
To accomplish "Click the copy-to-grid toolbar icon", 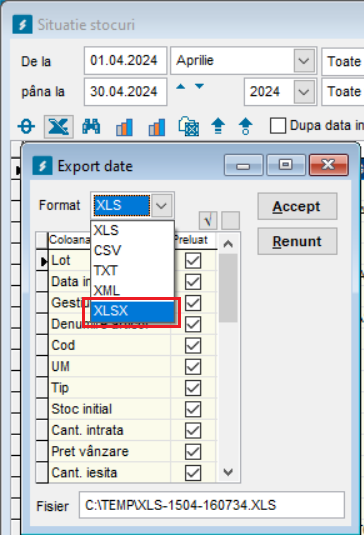I will tap(189, 127).
